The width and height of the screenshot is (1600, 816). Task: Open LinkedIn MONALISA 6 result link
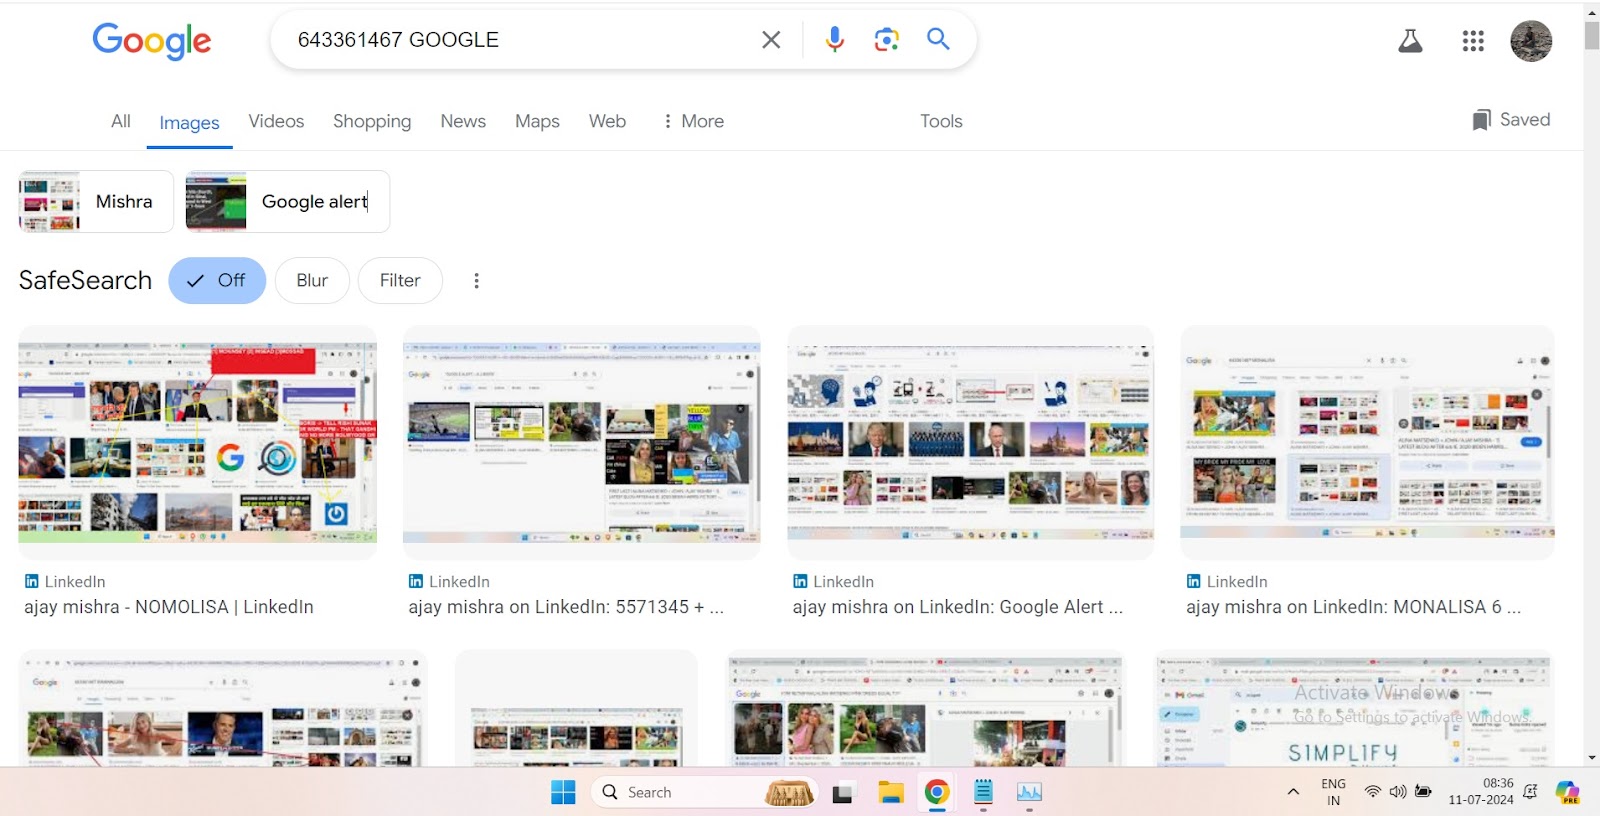pos(1354,607)
